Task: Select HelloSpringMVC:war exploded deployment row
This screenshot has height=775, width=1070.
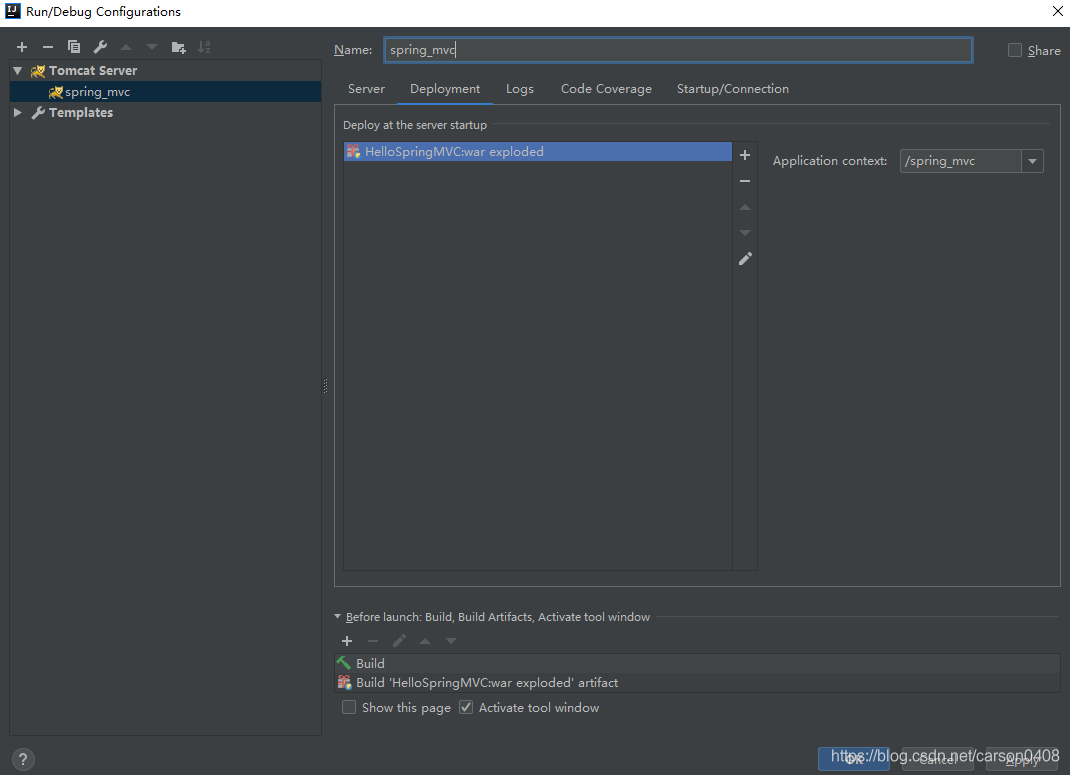Action: pyautogui.click(x=538, y=151)
